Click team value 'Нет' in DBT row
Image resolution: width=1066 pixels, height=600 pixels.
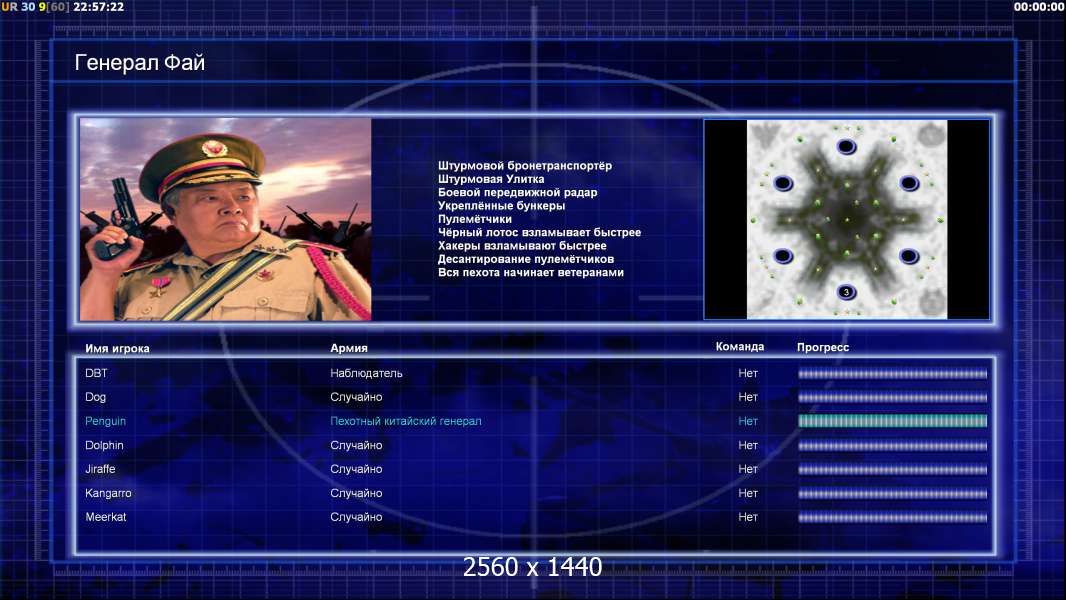748,373
